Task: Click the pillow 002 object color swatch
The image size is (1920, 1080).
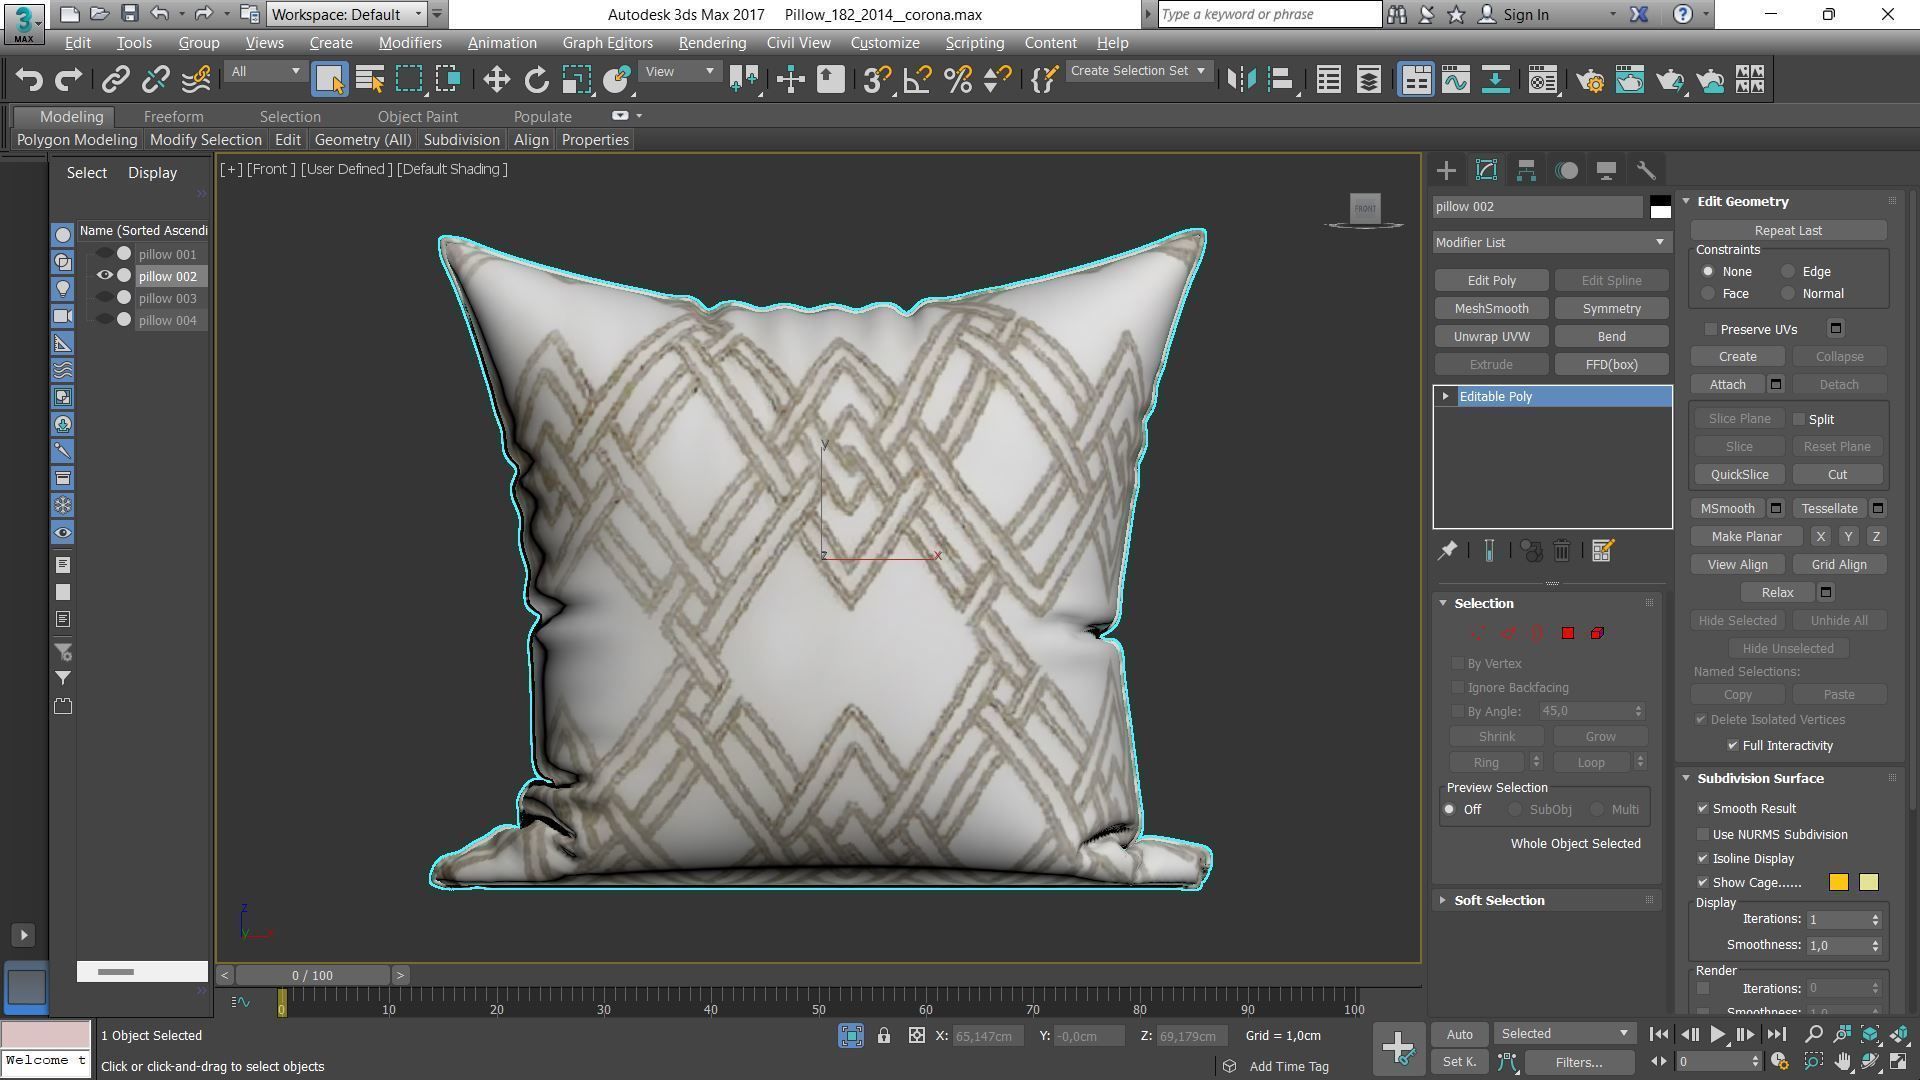Action: point(1660,207)
